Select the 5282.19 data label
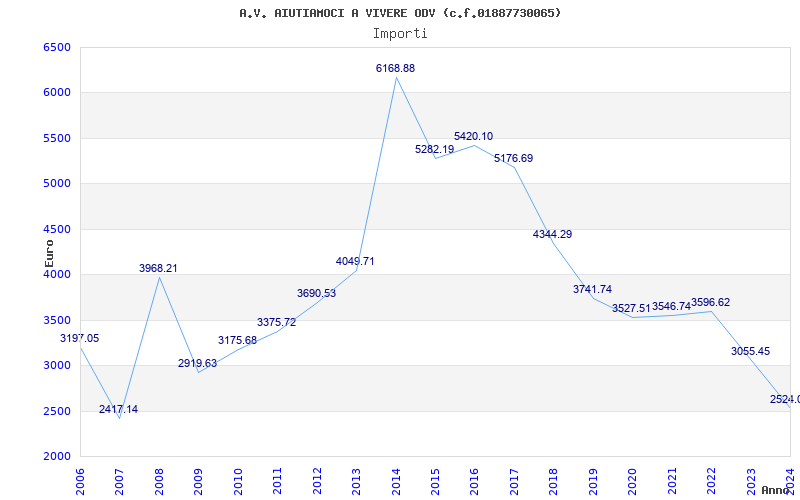Screen dimensions: 800x500 435,149
